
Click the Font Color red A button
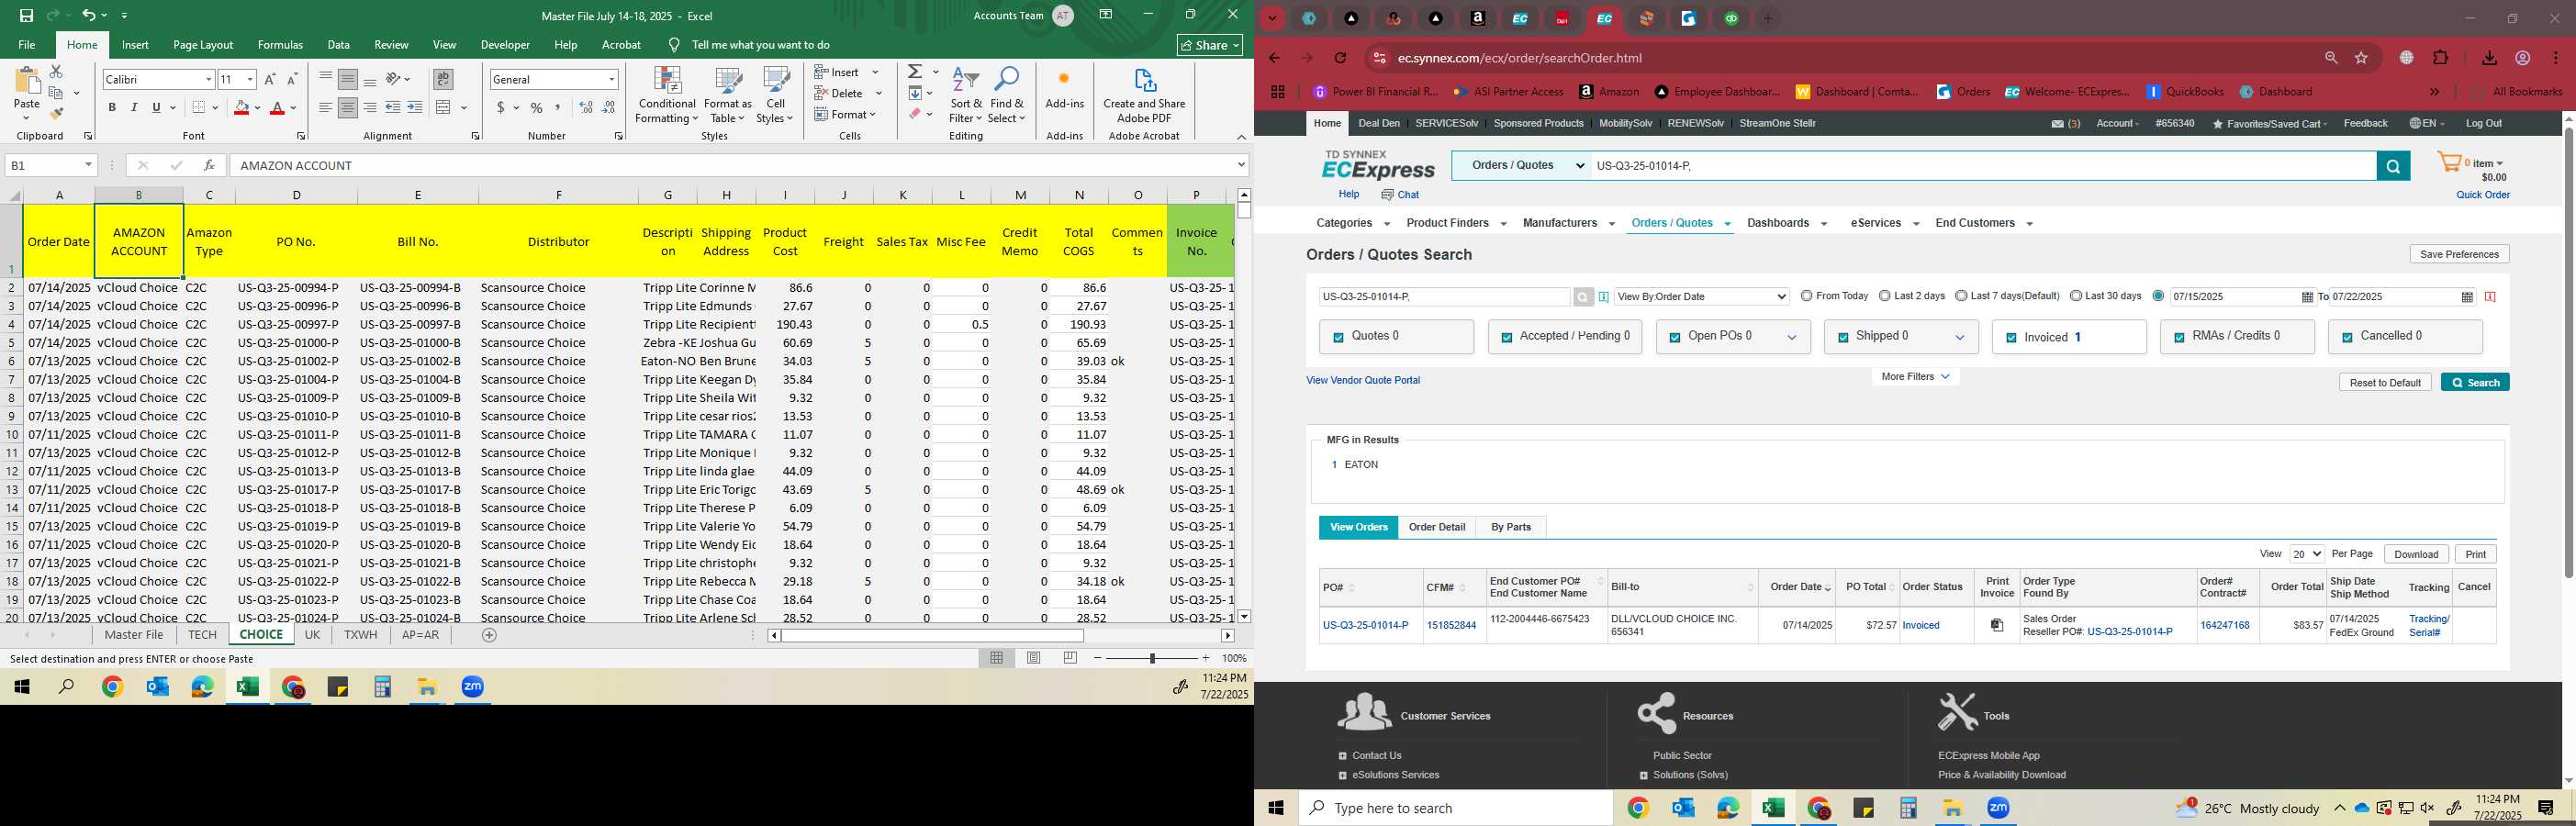277,107
